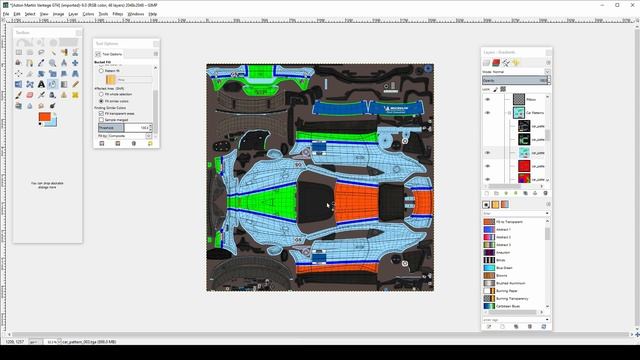This screenshot has height=360, width=640.
Task: Open the Select menu
Action: pos(30,14)
